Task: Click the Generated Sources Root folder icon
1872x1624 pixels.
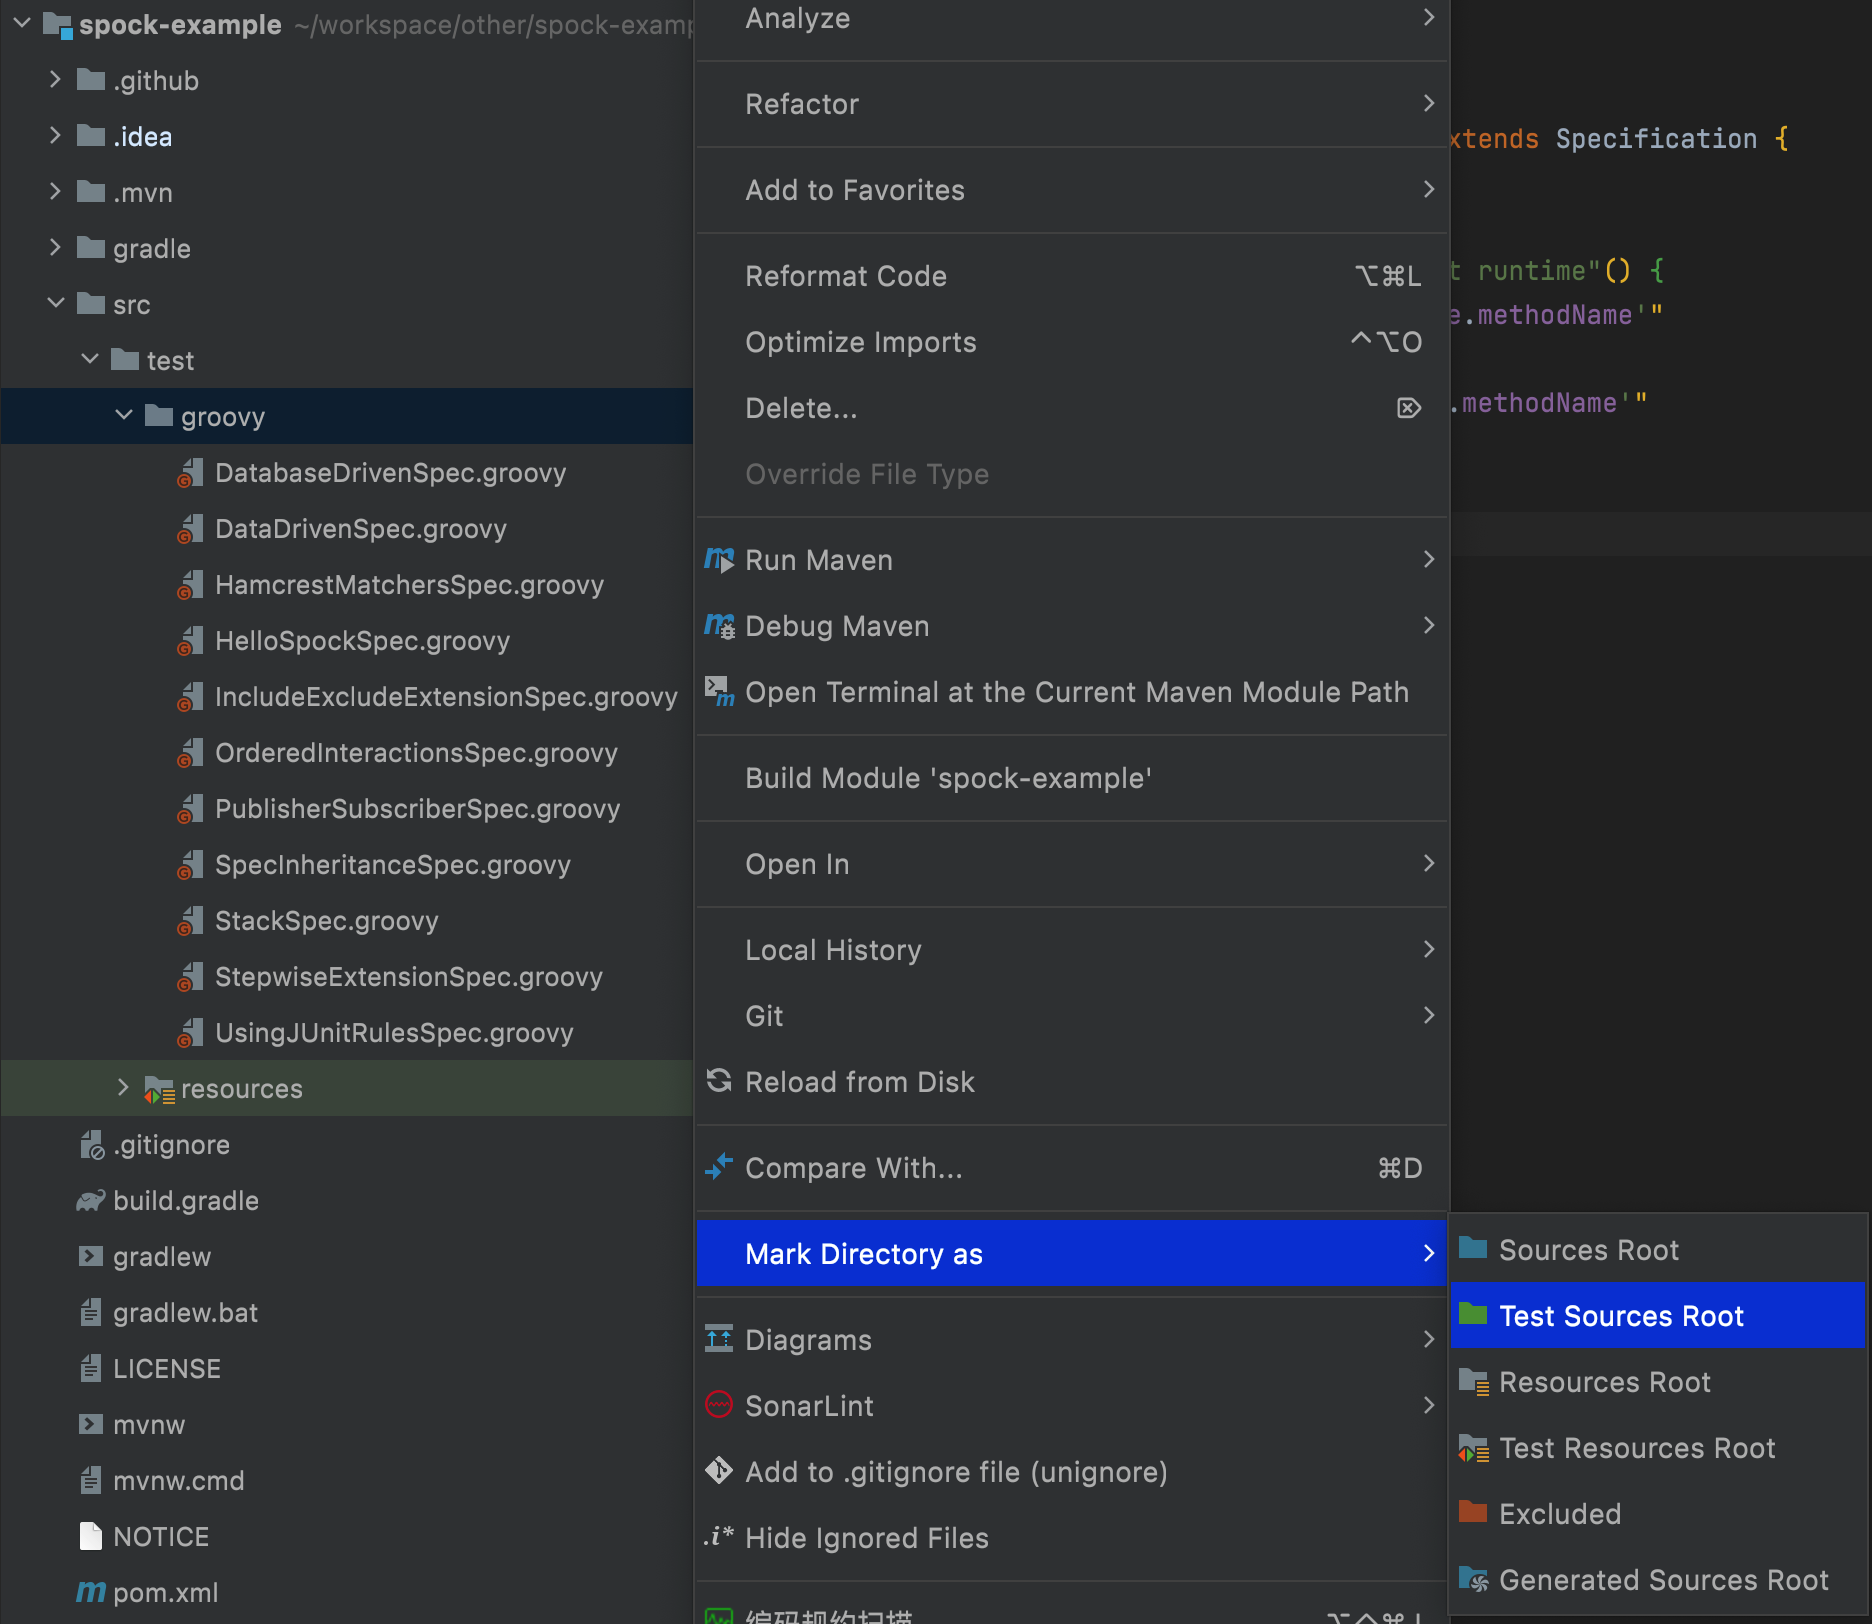Action: click(x=1474, y=1579)
